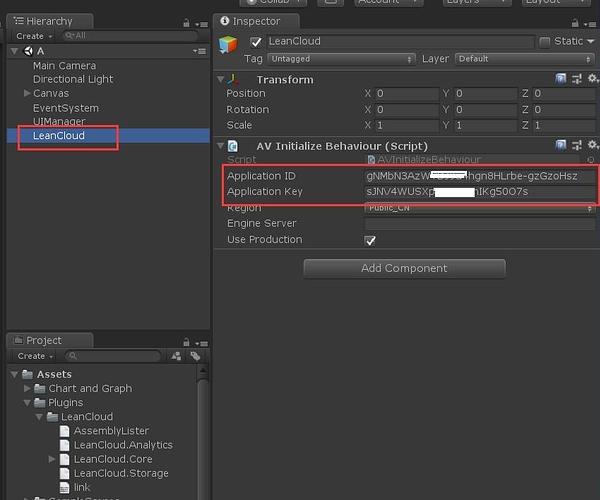Open Transform component help icon
Screen dimensions: 600x500
pos(561,79)
